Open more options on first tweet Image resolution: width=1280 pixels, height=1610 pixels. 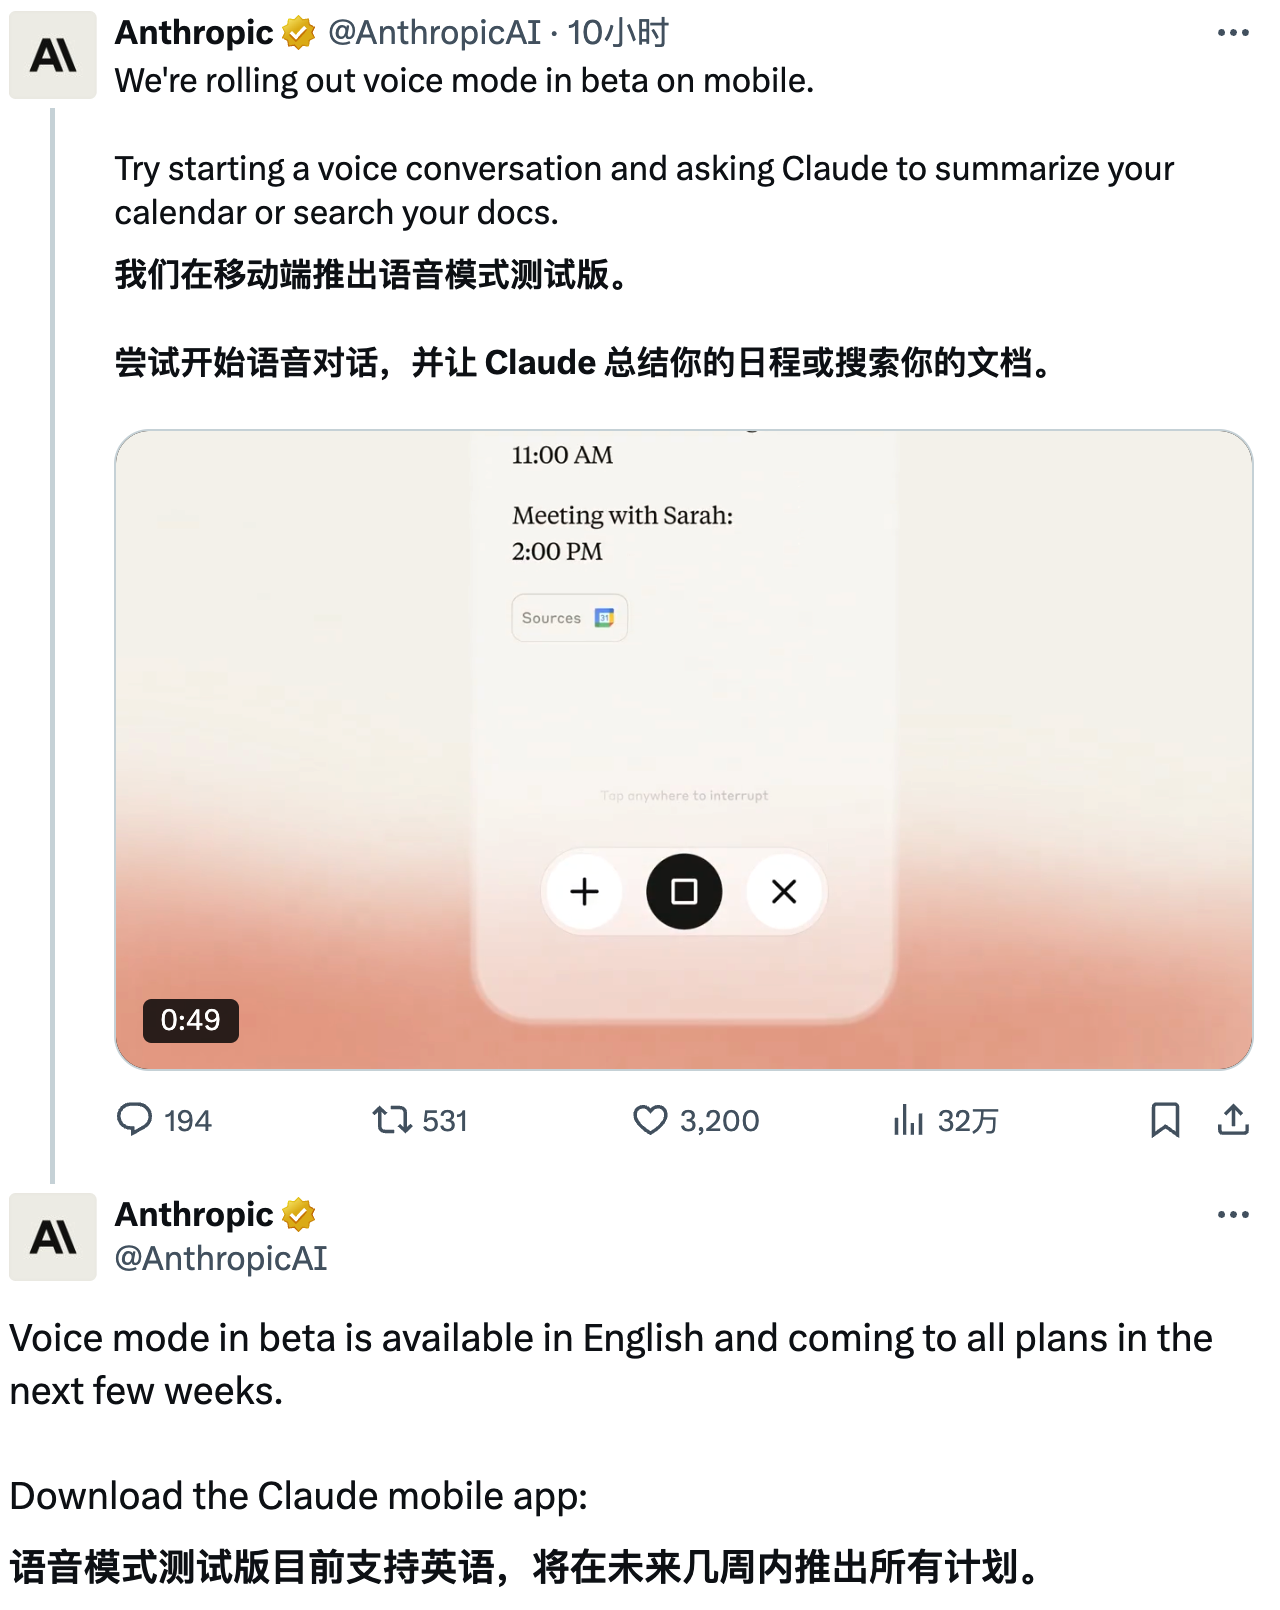tap(1233, 33)
